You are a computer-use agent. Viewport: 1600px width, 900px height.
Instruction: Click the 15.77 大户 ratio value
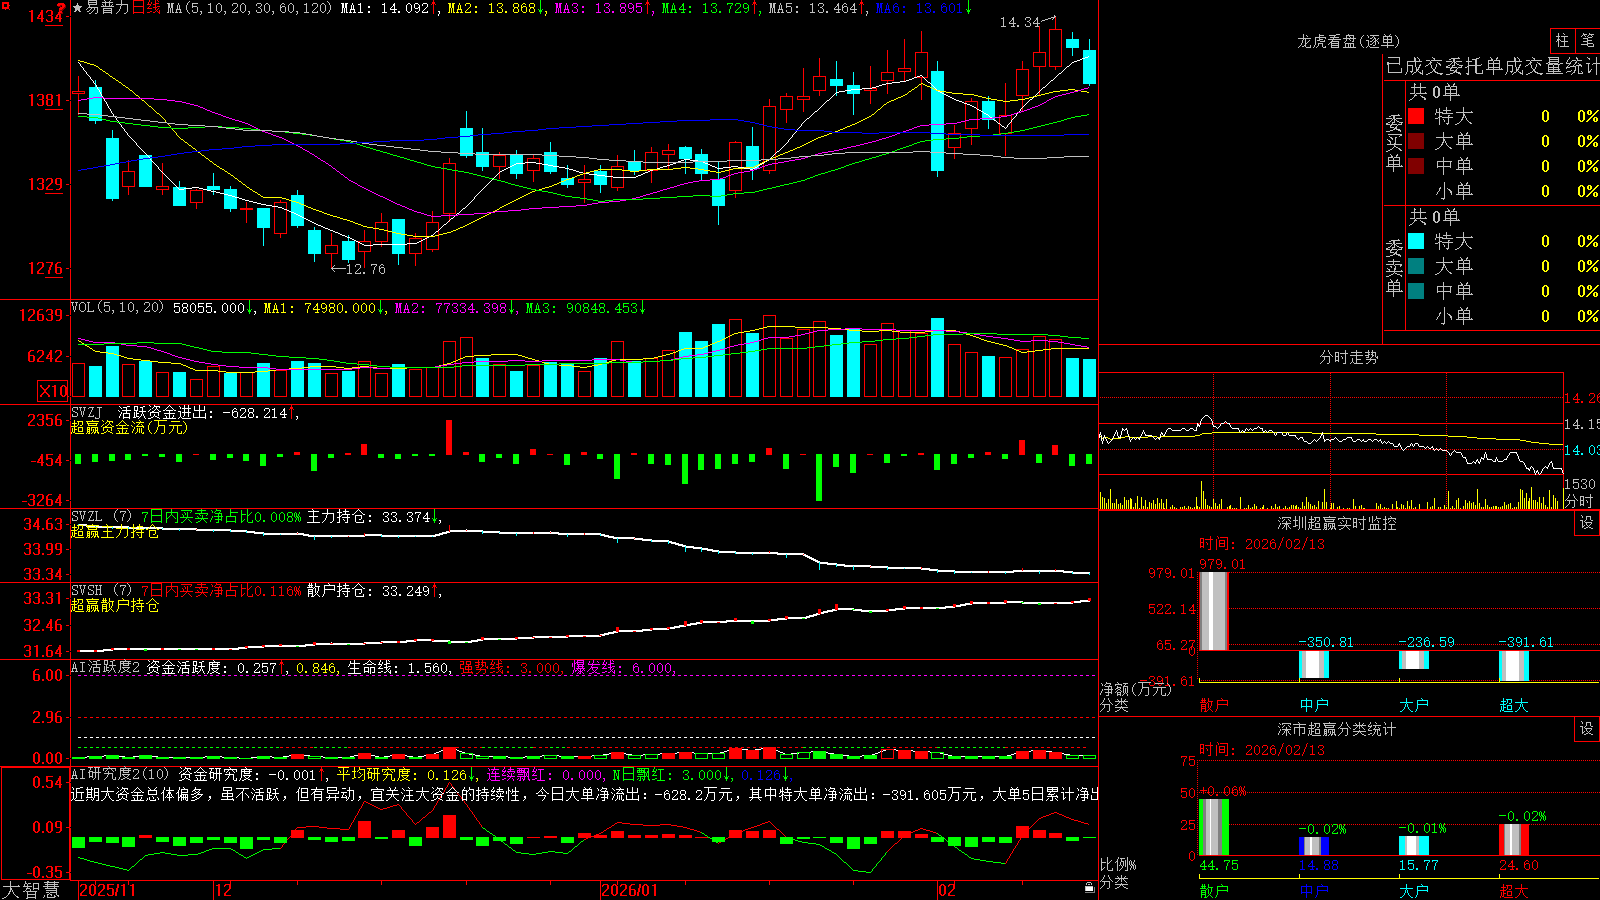(x=1419, y=865)
